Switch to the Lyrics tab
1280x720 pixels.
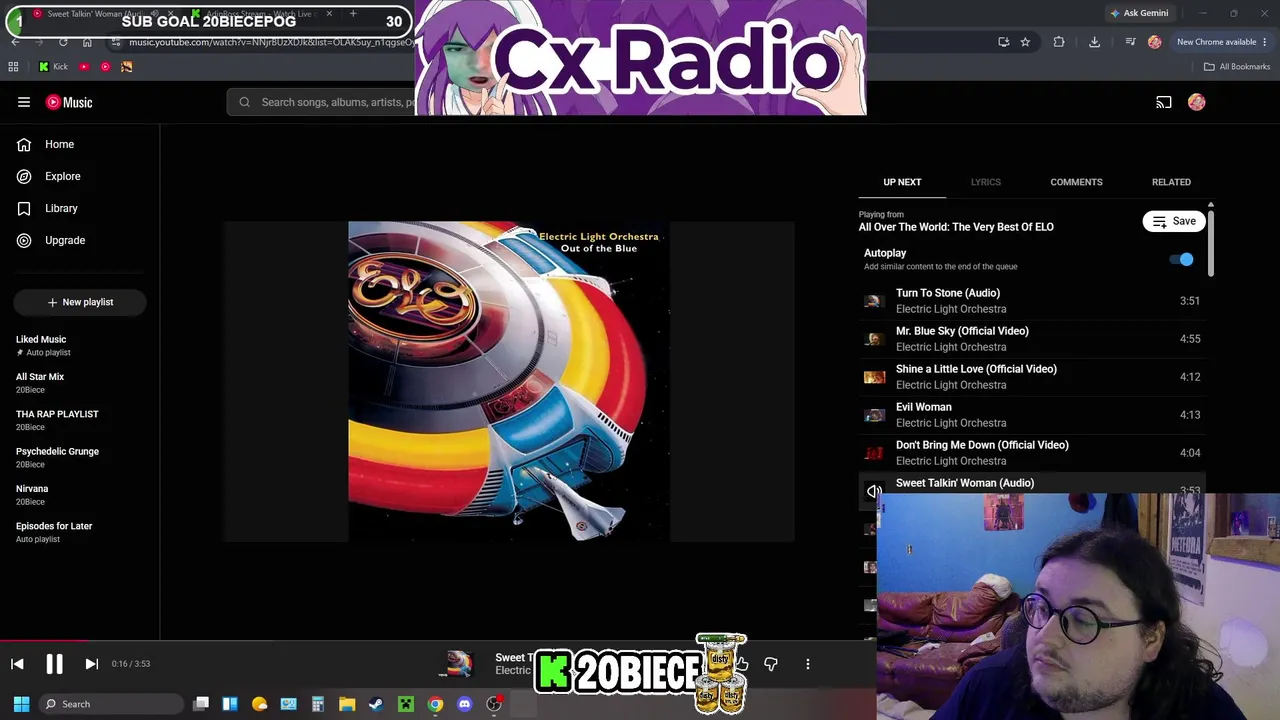tap(985, 182)
